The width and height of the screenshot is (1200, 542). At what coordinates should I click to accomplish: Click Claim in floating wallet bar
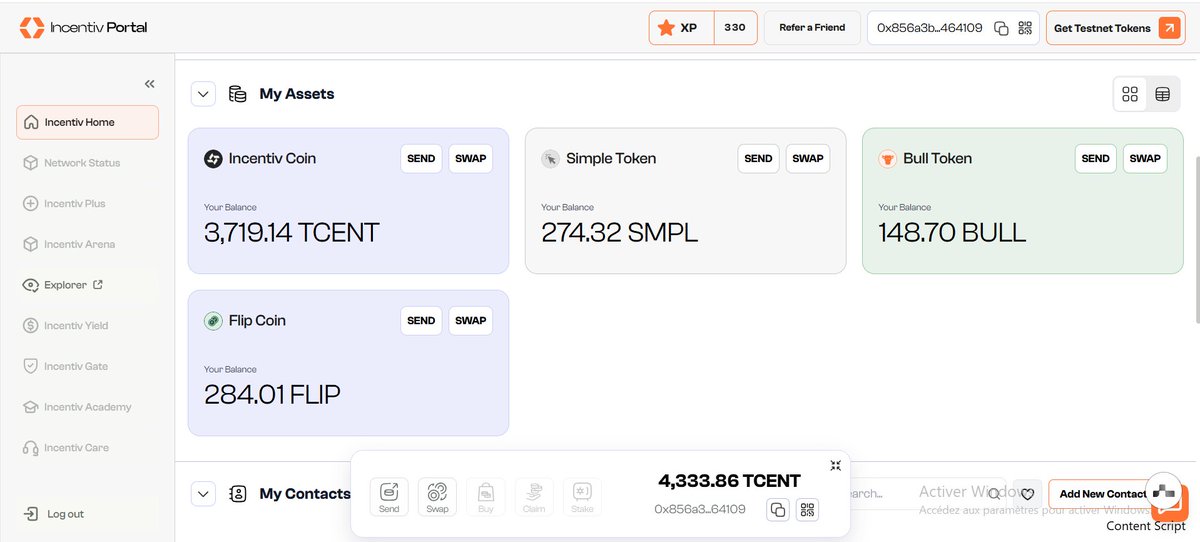click(534, 497)
